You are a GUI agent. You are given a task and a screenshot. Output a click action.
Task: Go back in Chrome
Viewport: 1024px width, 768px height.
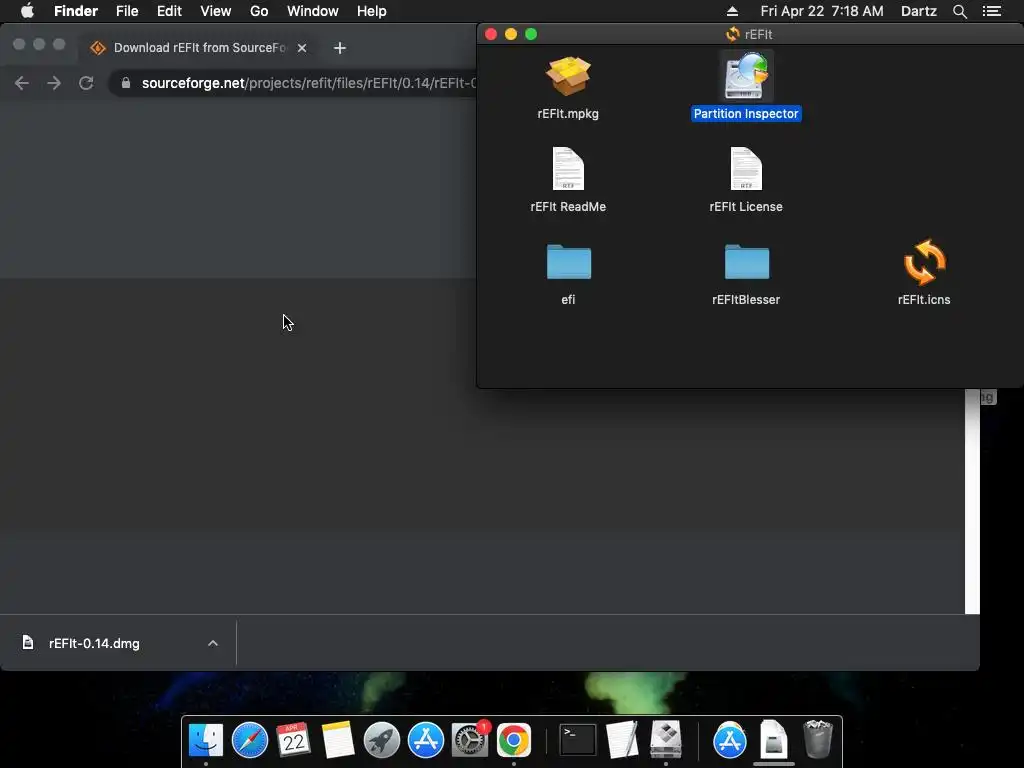click(x=22, y=83)
